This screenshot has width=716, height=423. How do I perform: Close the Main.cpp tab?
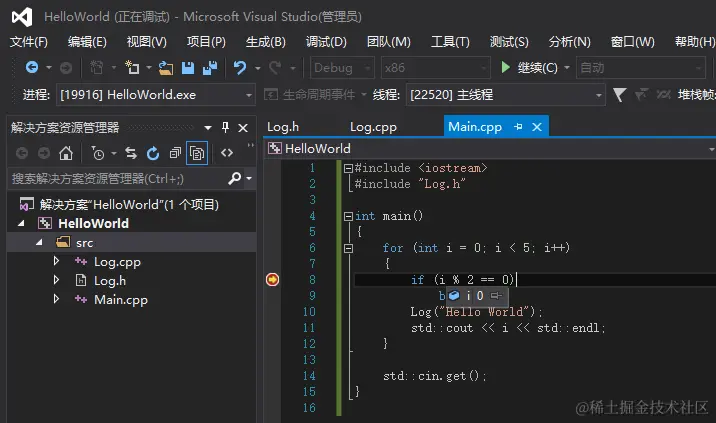coord(537,127)
